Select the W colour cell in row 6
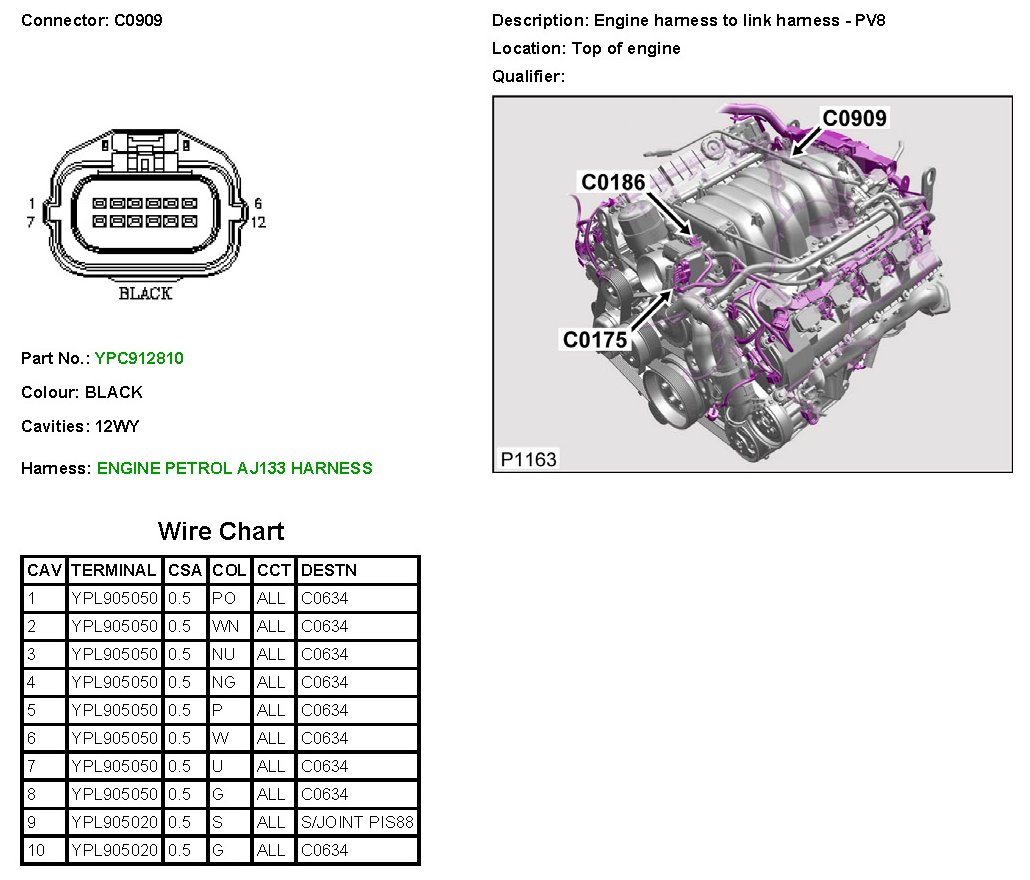 (x=229, y=738)
